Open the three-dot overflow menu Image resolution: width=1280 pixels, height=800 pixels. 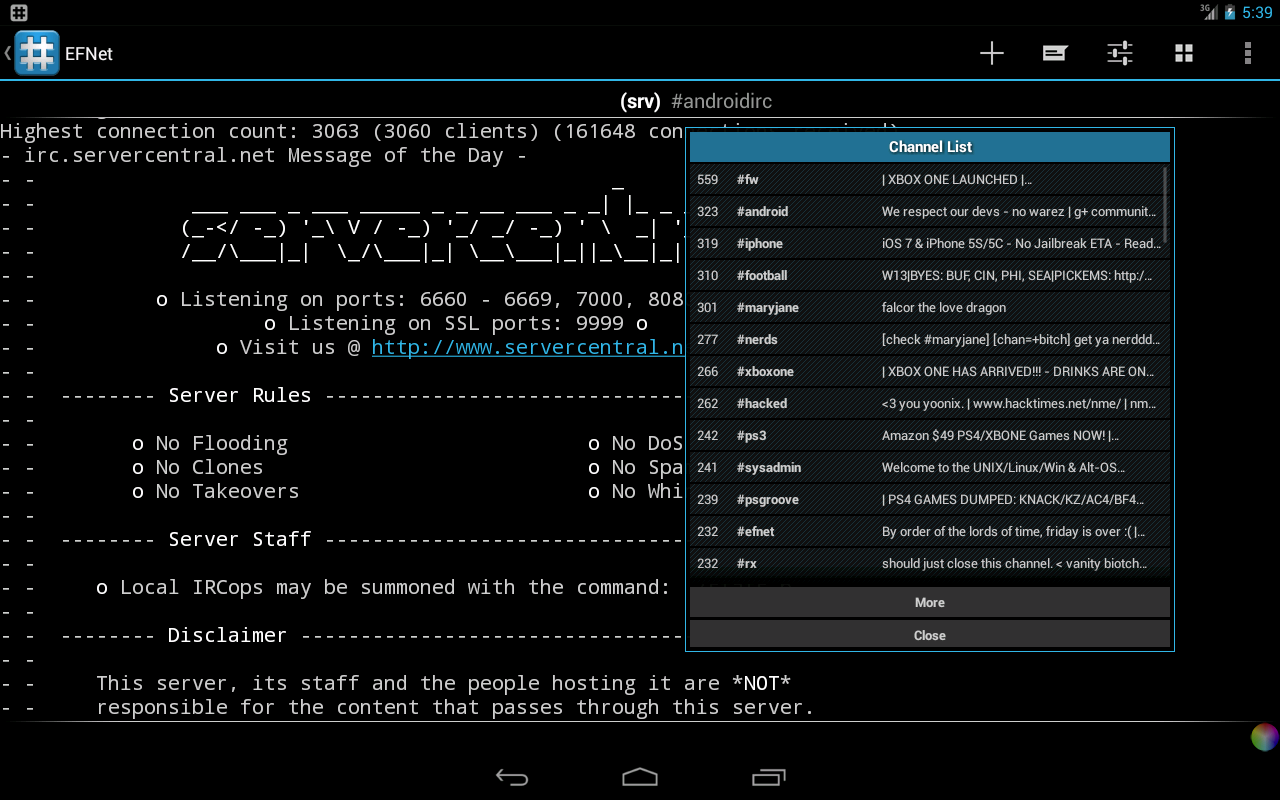click(1247, 54)
